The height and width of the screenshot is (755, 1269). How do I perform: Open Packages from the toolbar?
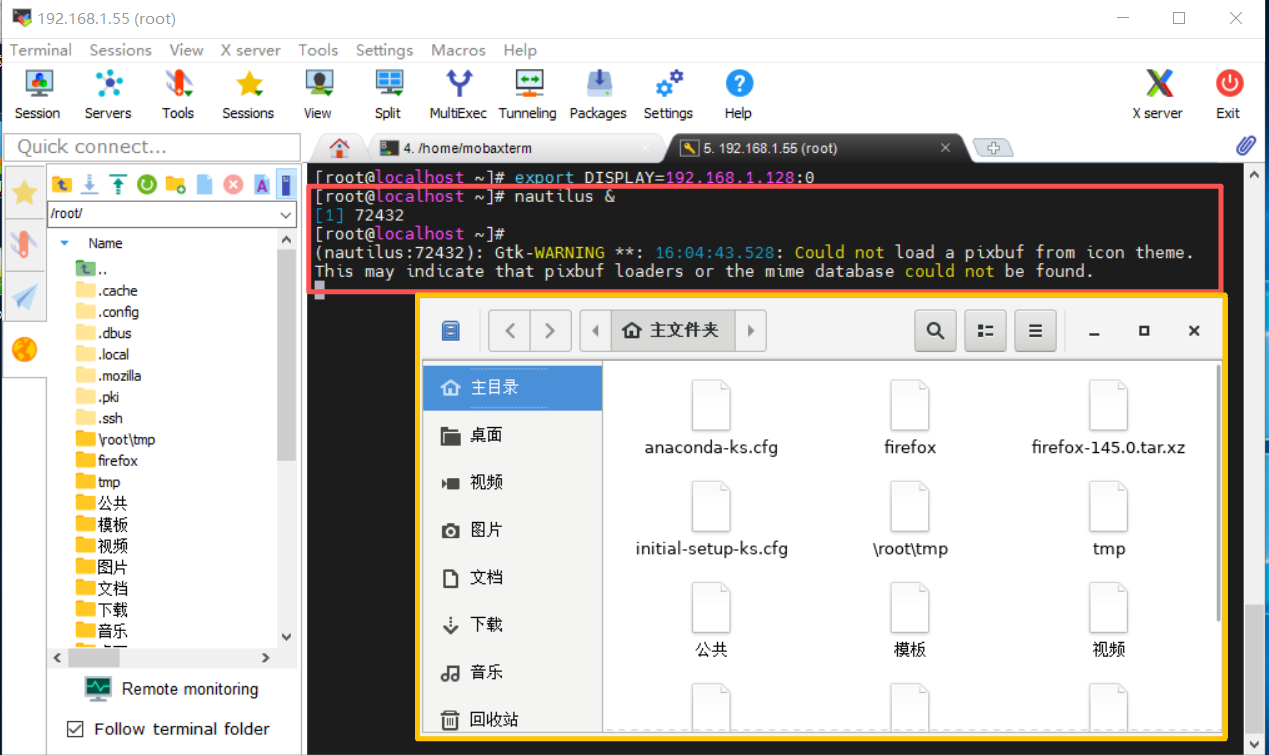(x=598, y=95)
